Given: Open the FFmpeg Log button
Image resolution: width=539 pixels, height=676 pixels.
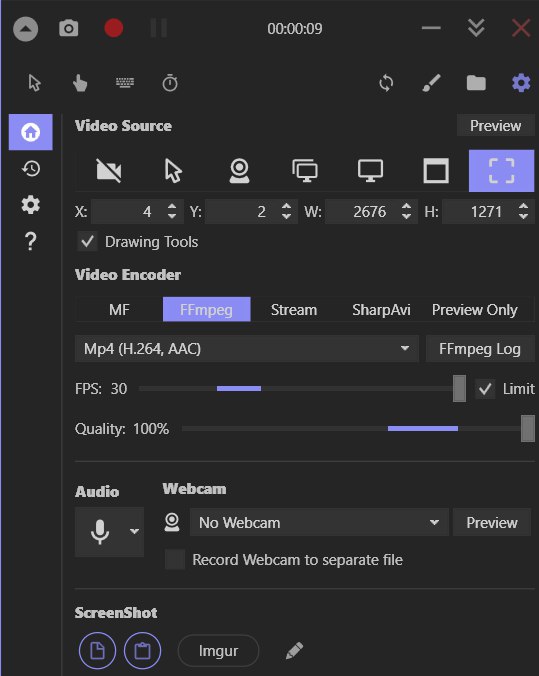Looking at the screenshot, I should click(480, 348).
